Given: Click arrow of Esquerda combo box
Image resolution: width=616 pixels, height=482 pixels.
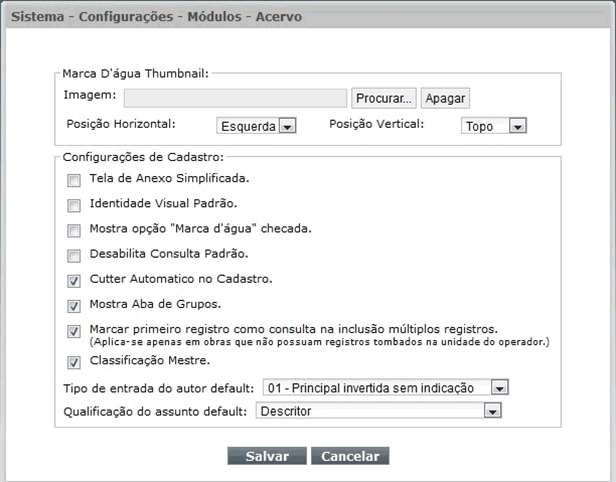Looking at the screenshot, I should [287, 126].
